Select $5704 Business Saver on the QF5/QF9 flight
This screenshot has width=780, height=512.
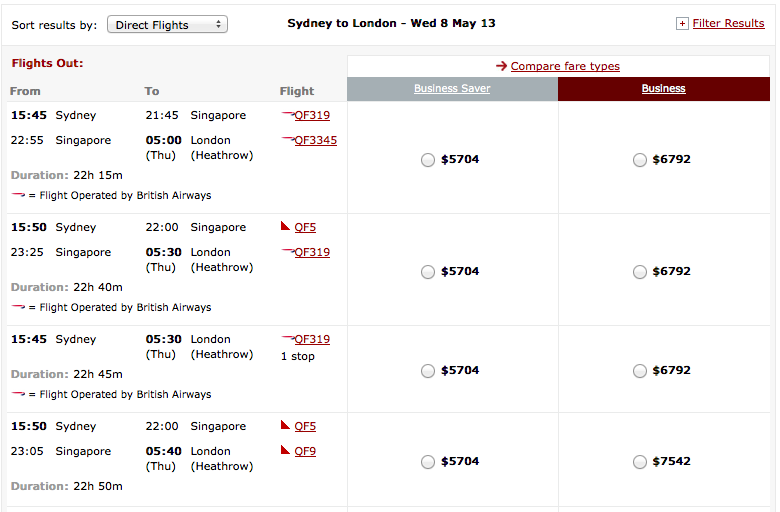click(428, 462)
